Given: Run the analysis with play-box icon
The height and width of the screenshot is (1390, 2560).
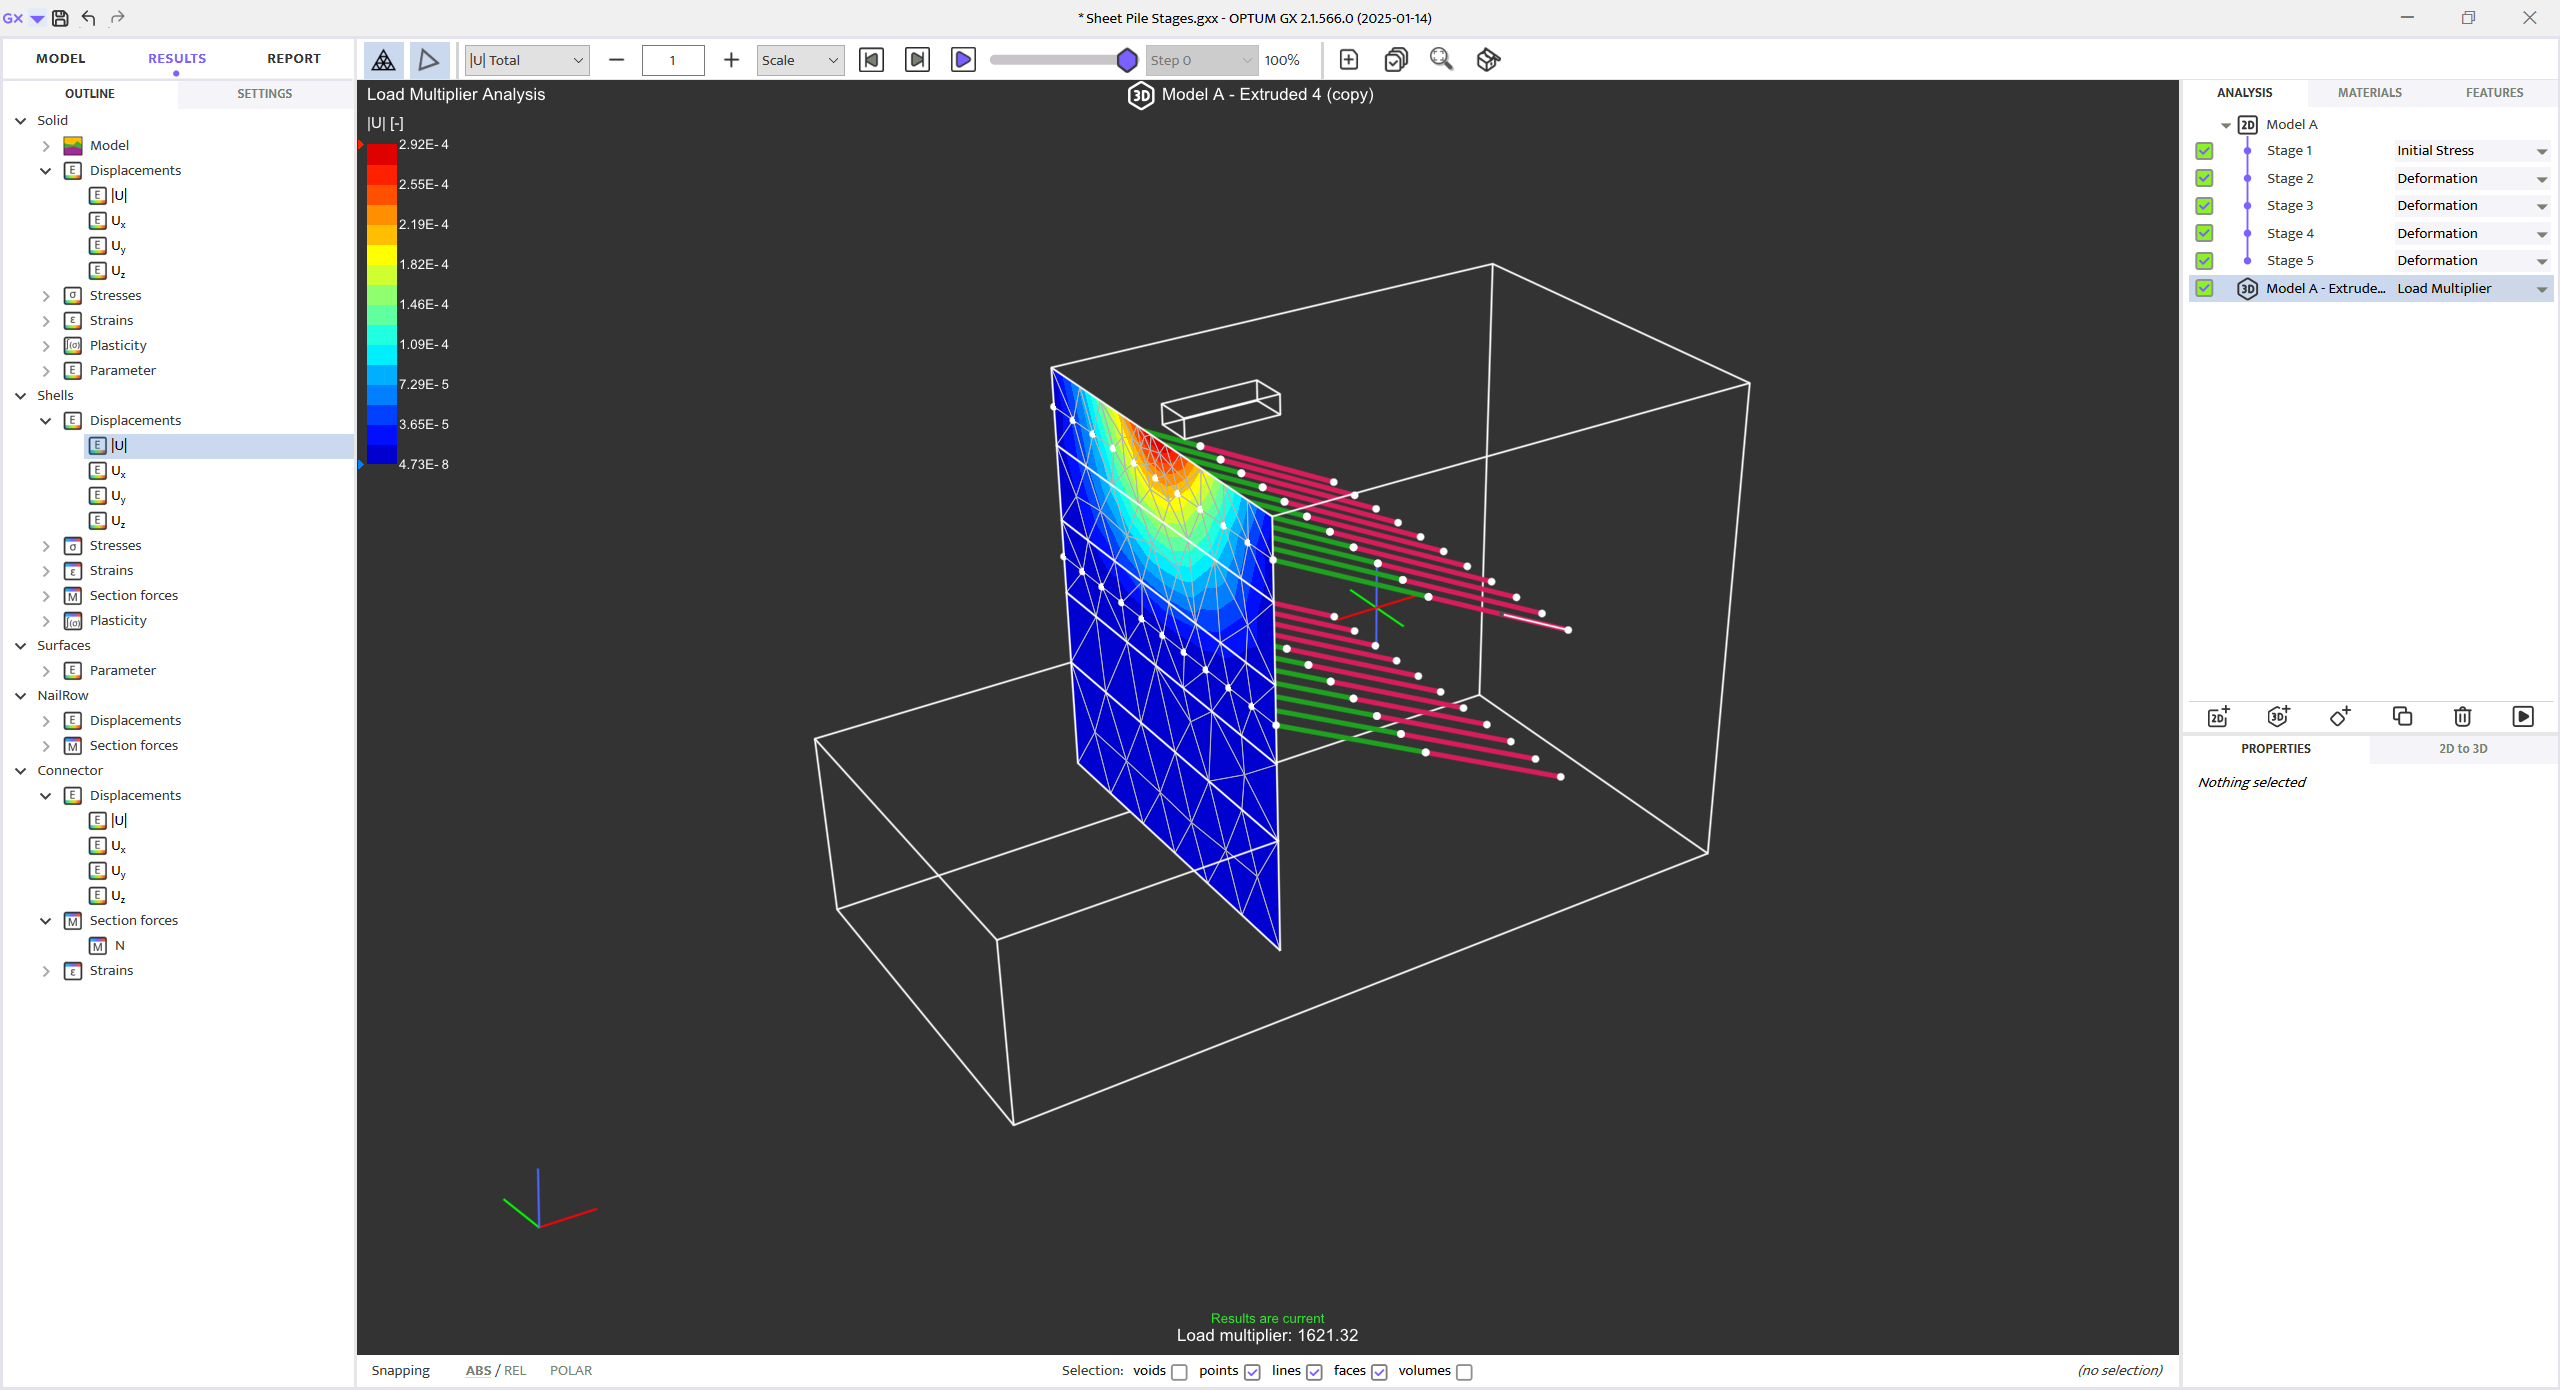Looking at the screenshot, I should [x=2523, y=716].
